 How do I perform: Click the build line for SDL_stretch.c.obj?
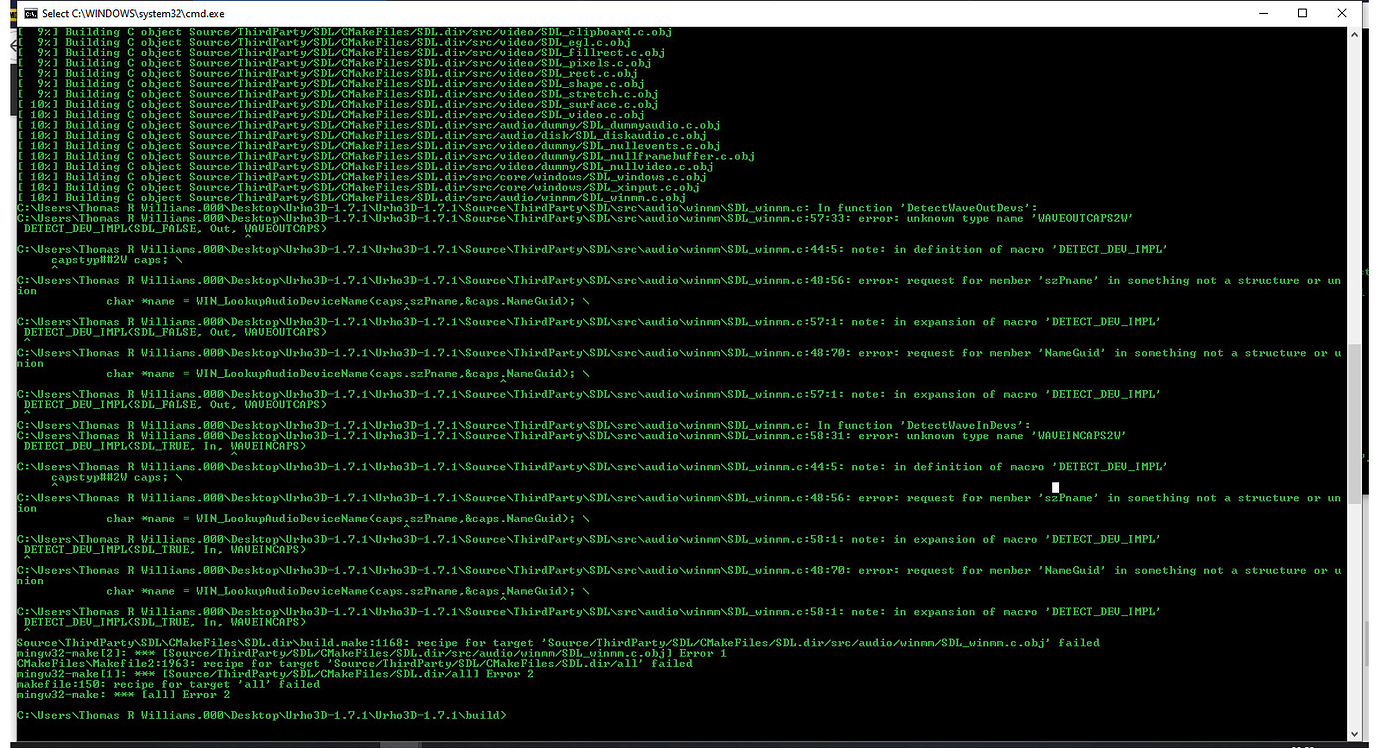click(338, 94)
